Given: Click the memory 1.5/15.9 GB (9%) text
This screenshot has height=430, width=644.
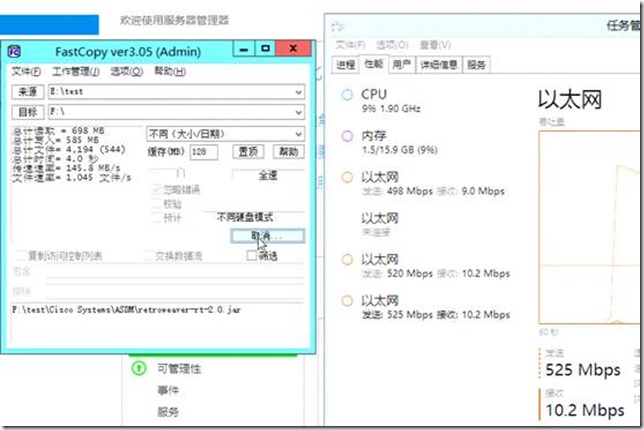Looking at the screenshot, I should click(x=399, y=149).
